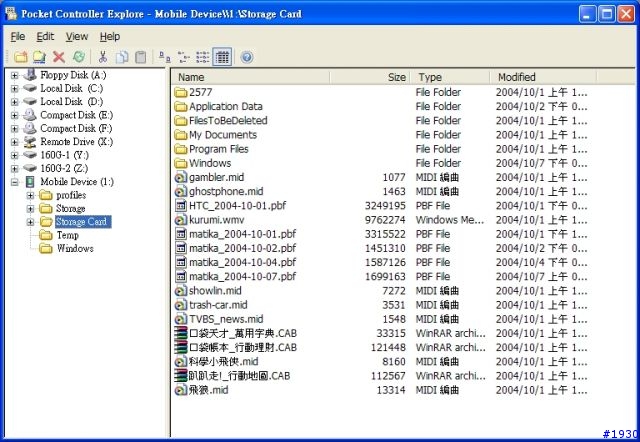
Task: Select the Storage Card tree item
Action: click(x=81, y=222)
